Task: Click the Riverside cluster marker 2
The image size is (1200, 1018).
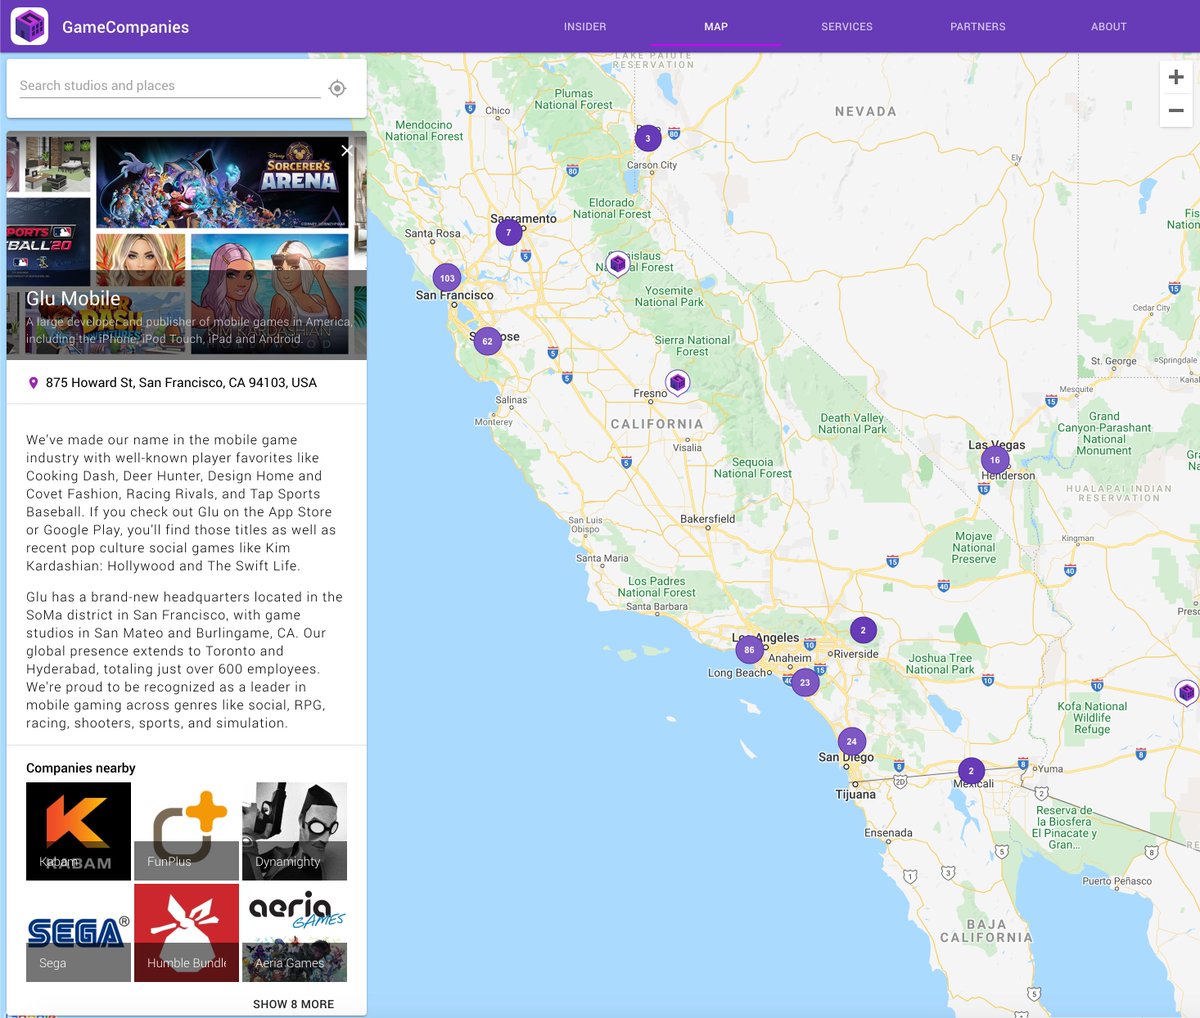Action: click(863, 630)
